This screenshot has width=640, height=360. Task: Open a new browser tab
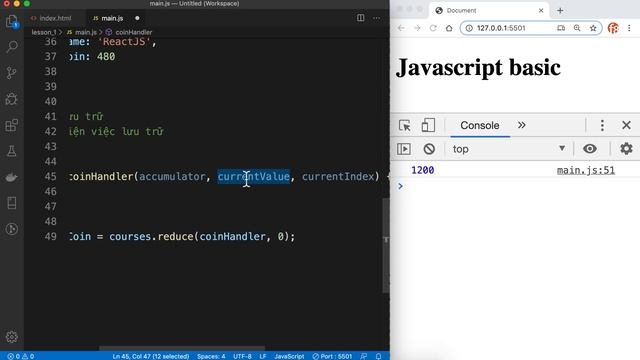click(x=560, y=11)
